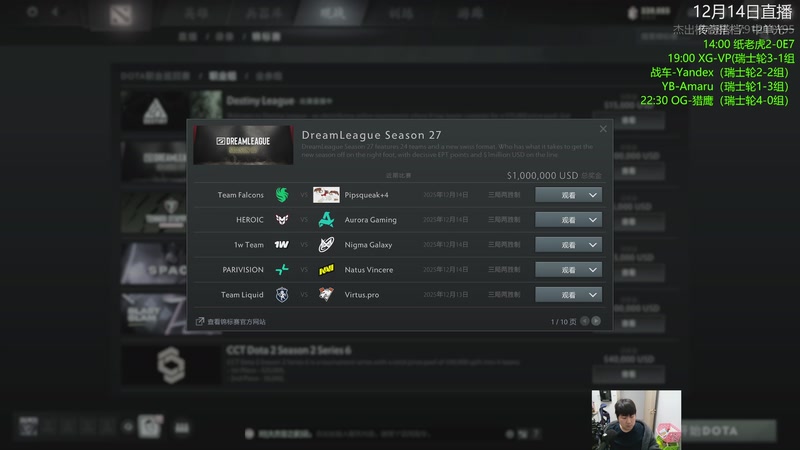
Task: Click the 1w Team logo icon
Action: [x=282, y=244]
